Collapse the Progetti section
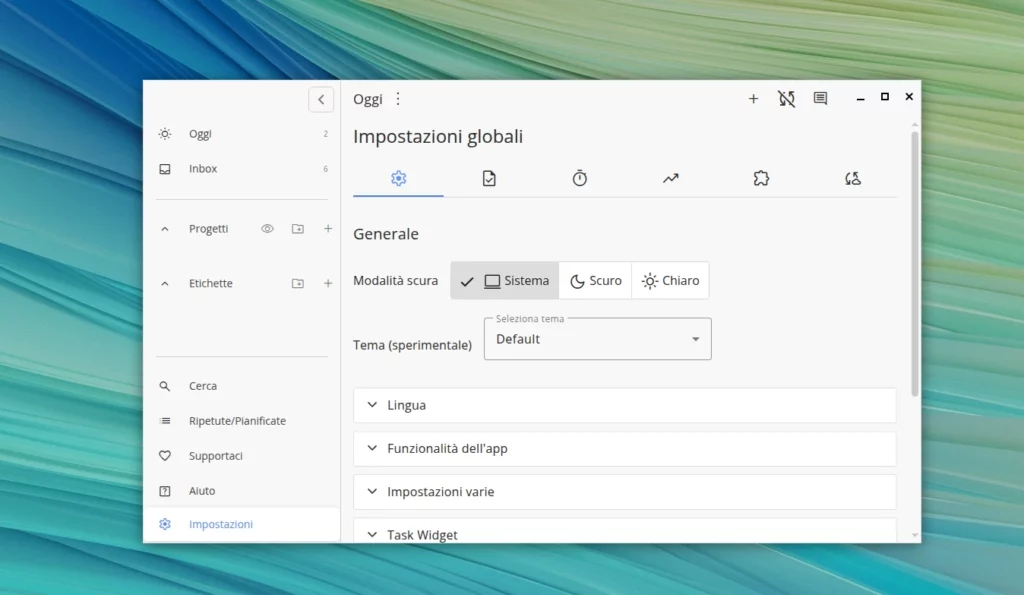The height and width of the screenshot is (595, 1024). coord(164,228)
